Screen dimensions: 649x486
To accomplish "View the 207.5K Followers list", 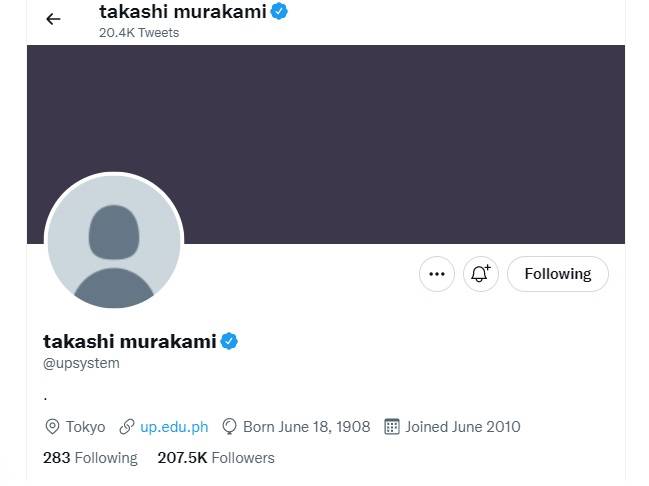I will [216, 458].
